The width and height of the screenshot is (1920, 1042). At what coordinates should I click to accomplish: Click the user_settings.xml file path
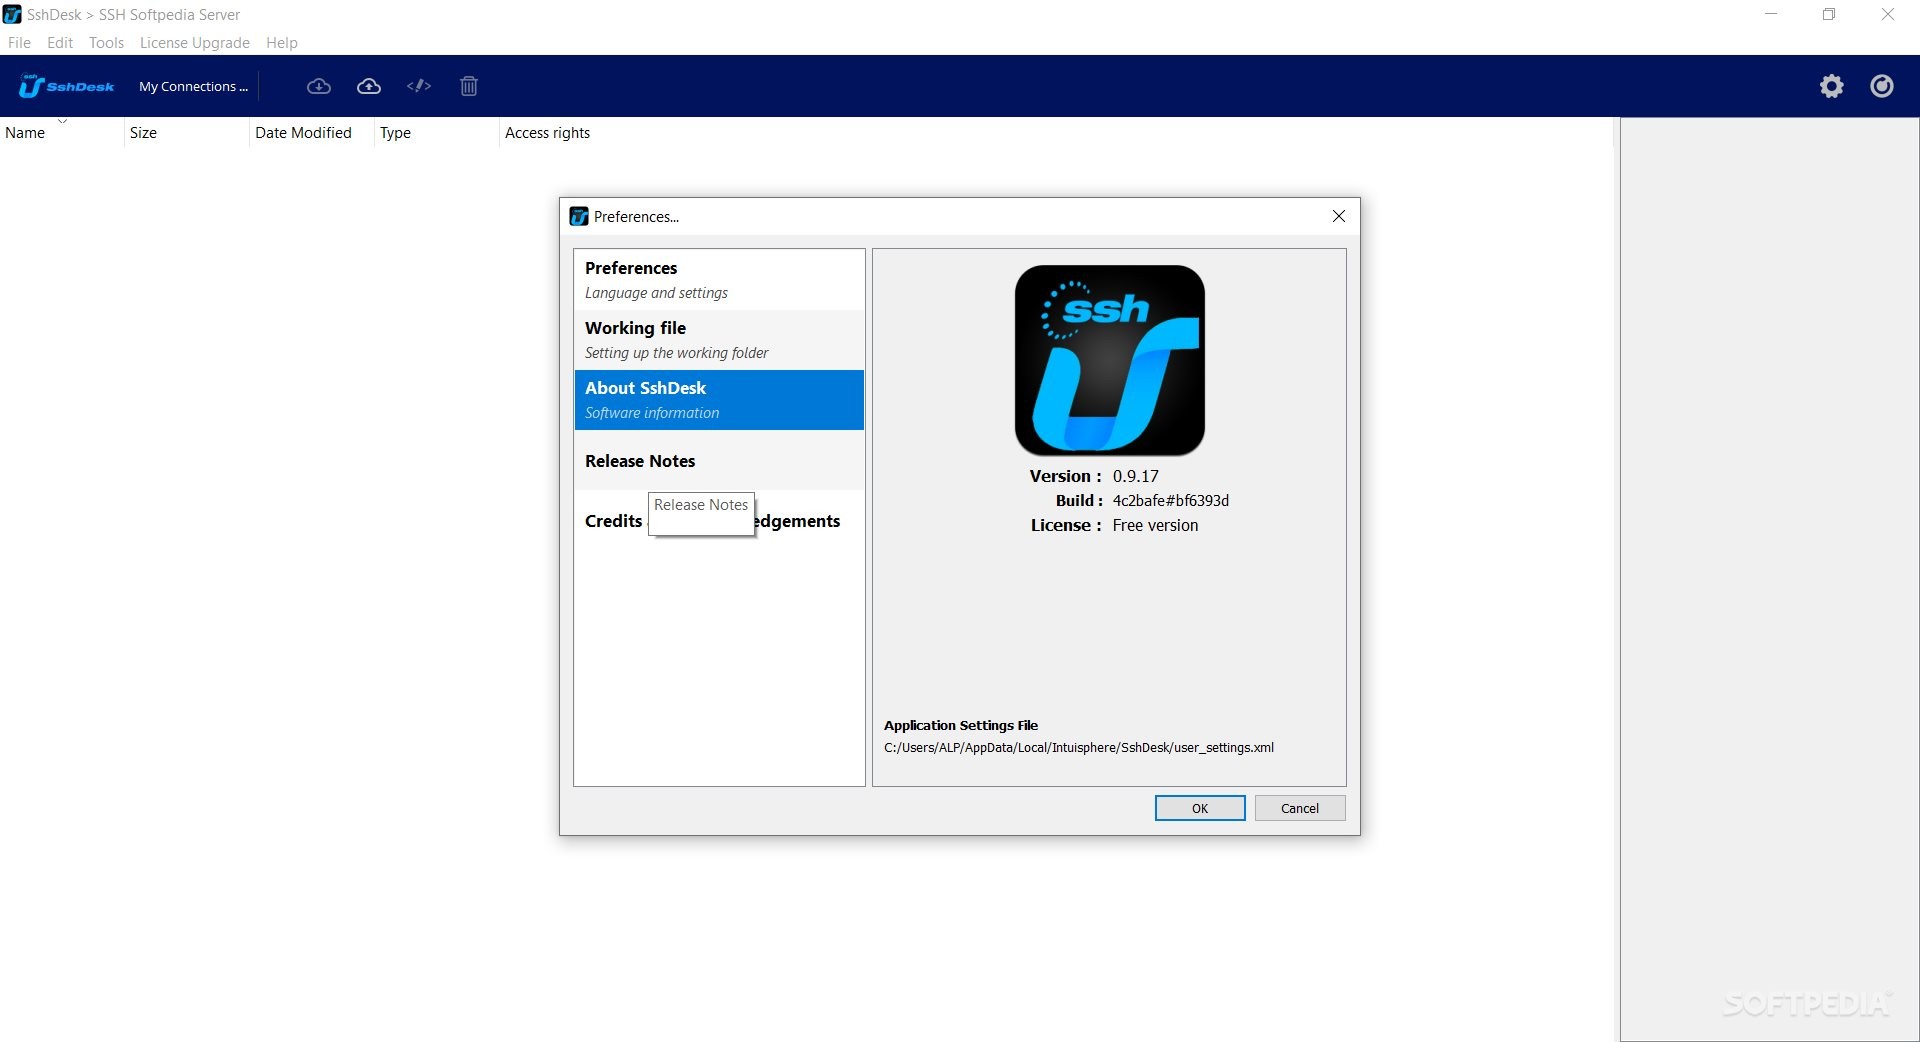pyautogui.click(x=1079, y=747)
